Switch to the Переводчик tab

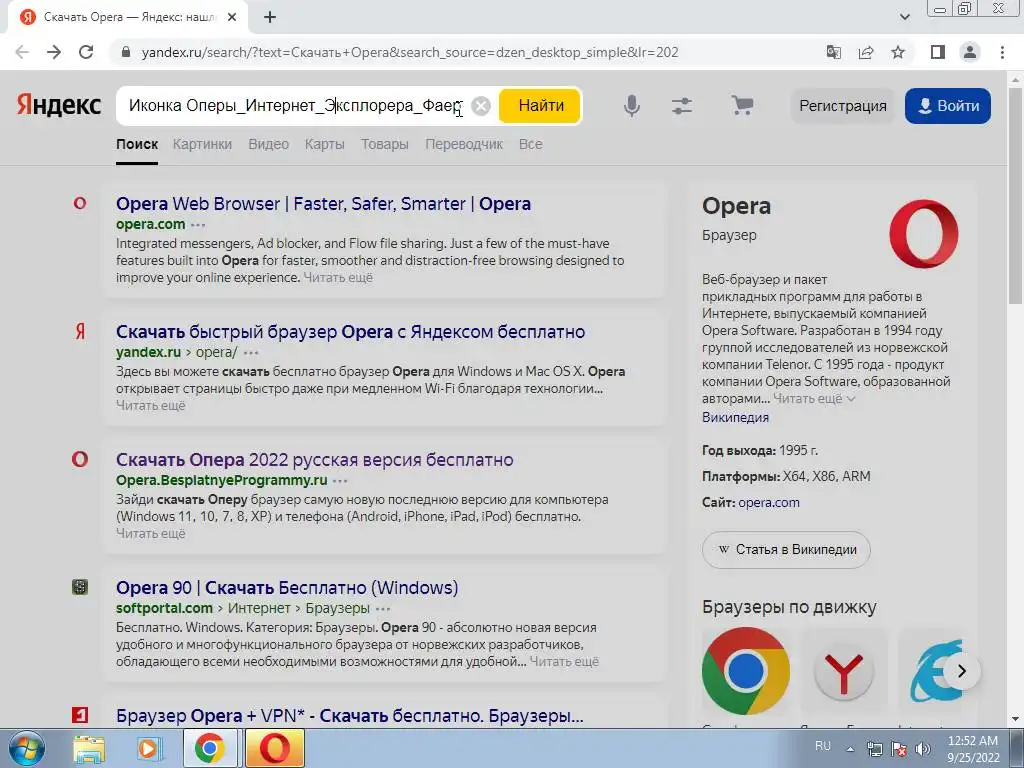click(x=464, y=144)
